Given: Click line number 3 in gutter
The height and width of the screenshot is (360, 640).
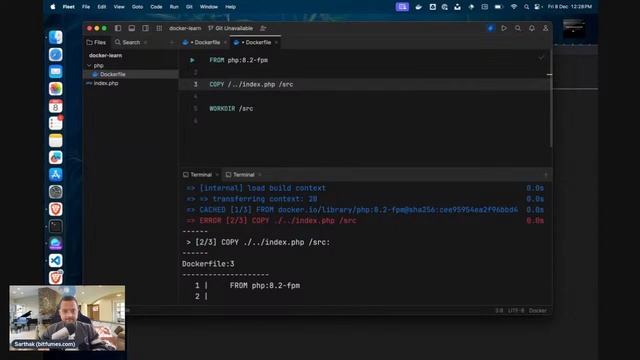Looking at the screenshot, I should [196, 84].
